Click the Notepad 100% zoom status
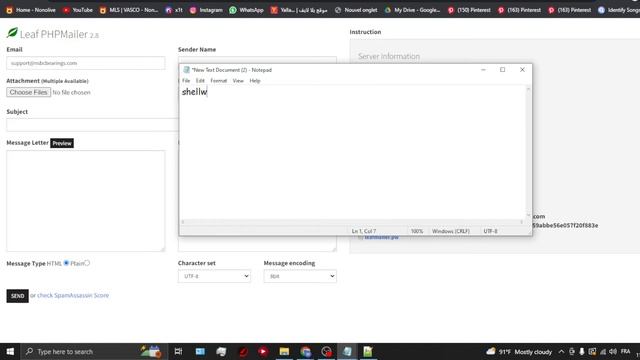The height and width of the screenshot is (360, 640). [x=417, y=231]
